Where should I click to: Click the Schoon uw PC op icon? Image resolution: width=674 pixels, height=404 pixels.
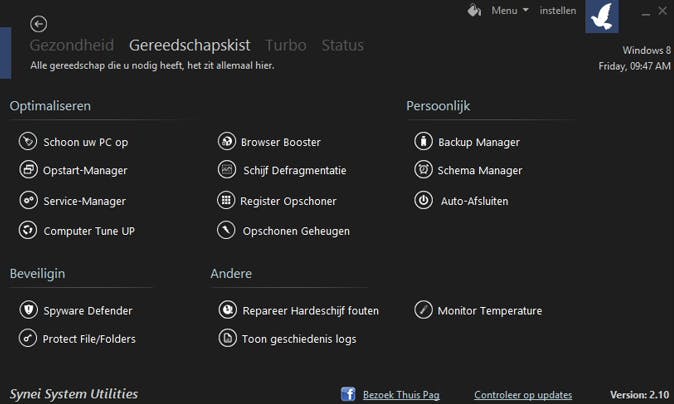pos(27,142)
